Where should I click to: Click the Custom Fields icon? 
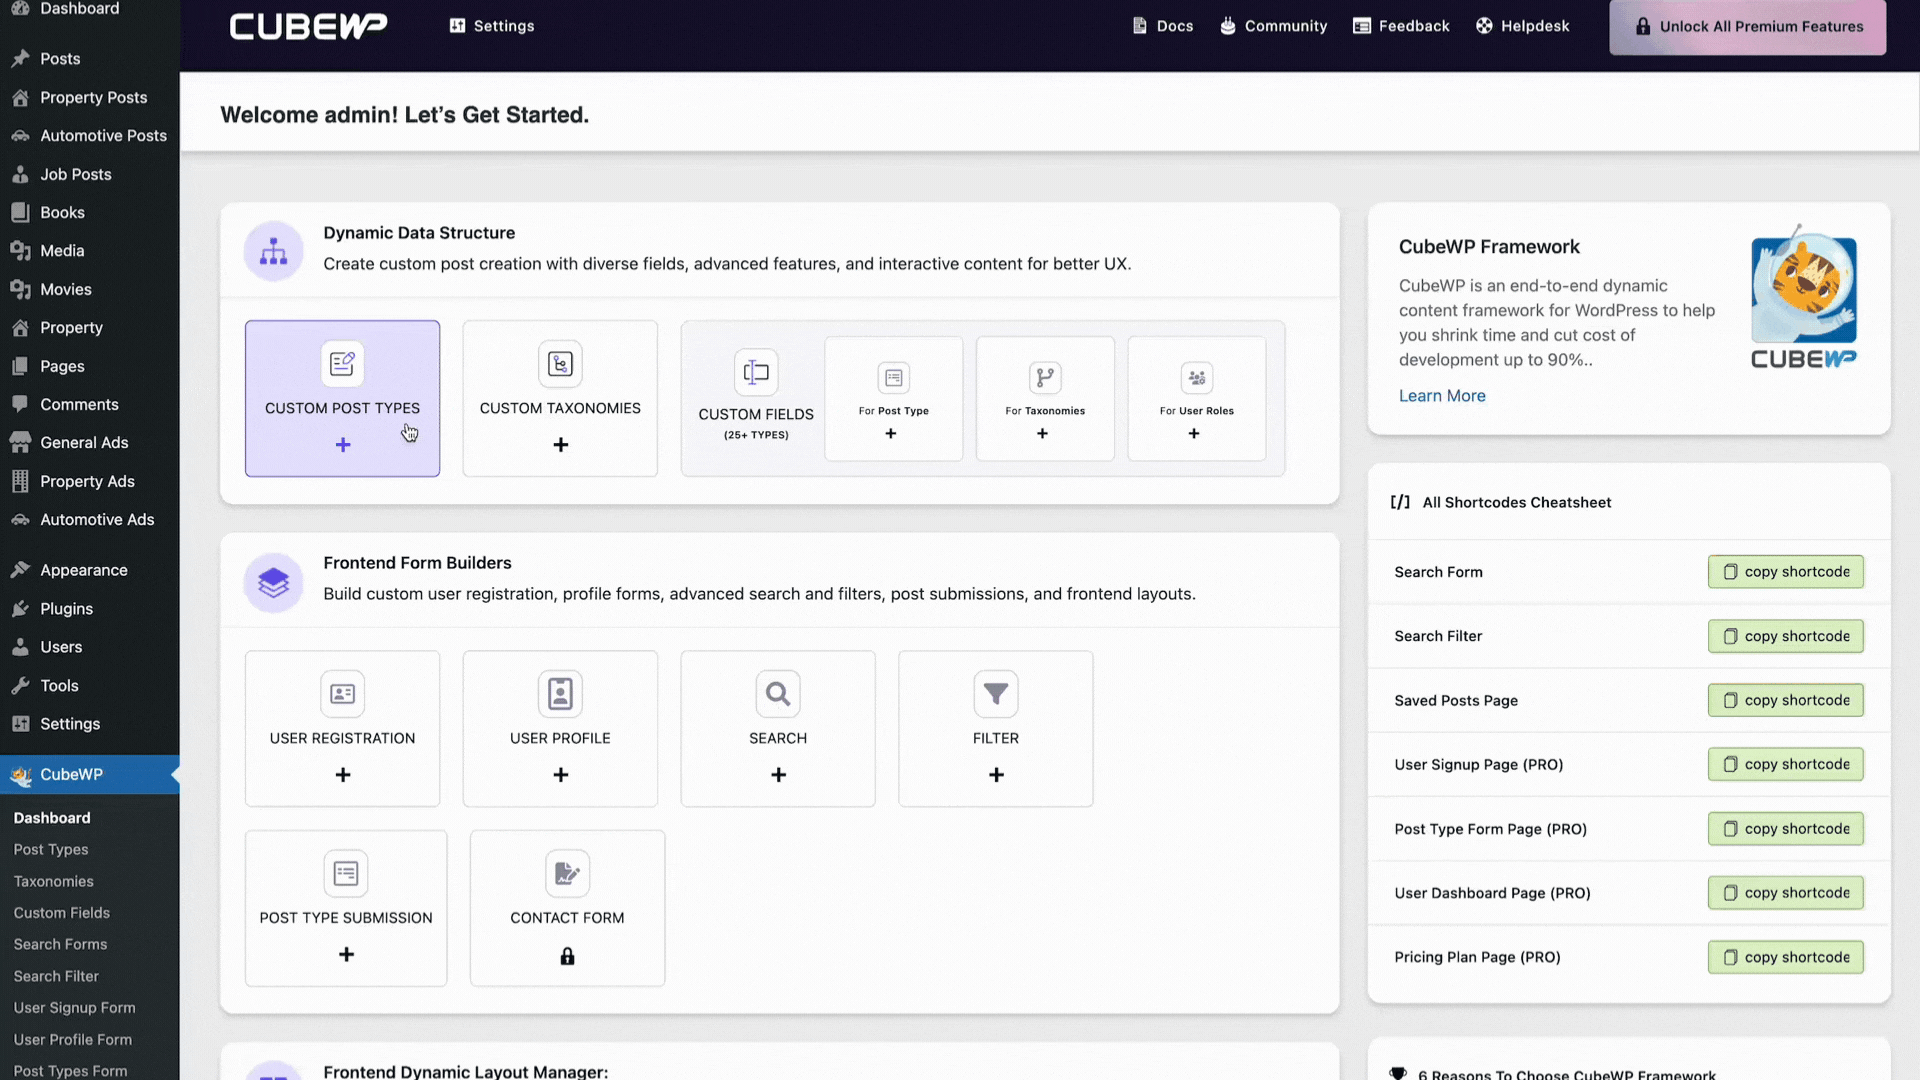[x=756, y=372]
